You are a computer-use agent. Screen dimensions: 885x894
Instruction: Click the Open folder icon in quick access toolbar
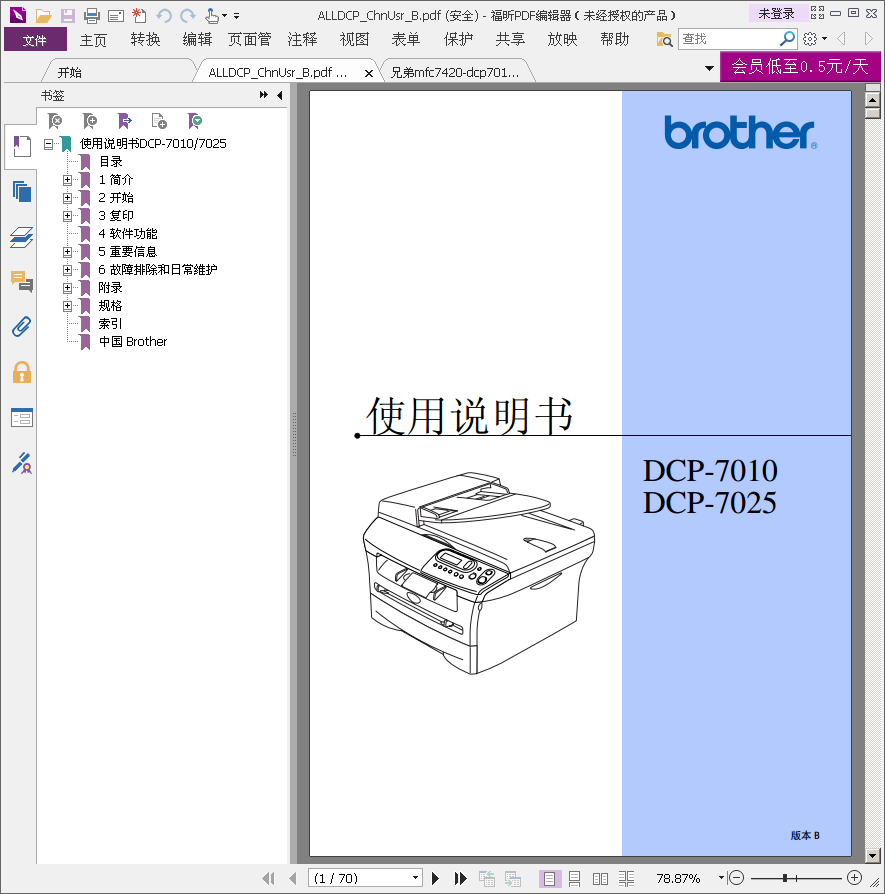[43, 16]
